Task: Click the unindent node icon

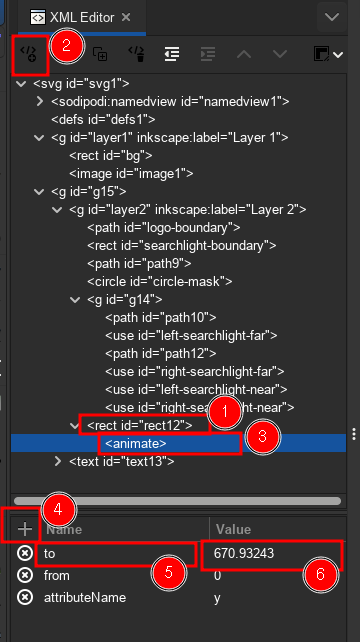Action: (172, 54)
